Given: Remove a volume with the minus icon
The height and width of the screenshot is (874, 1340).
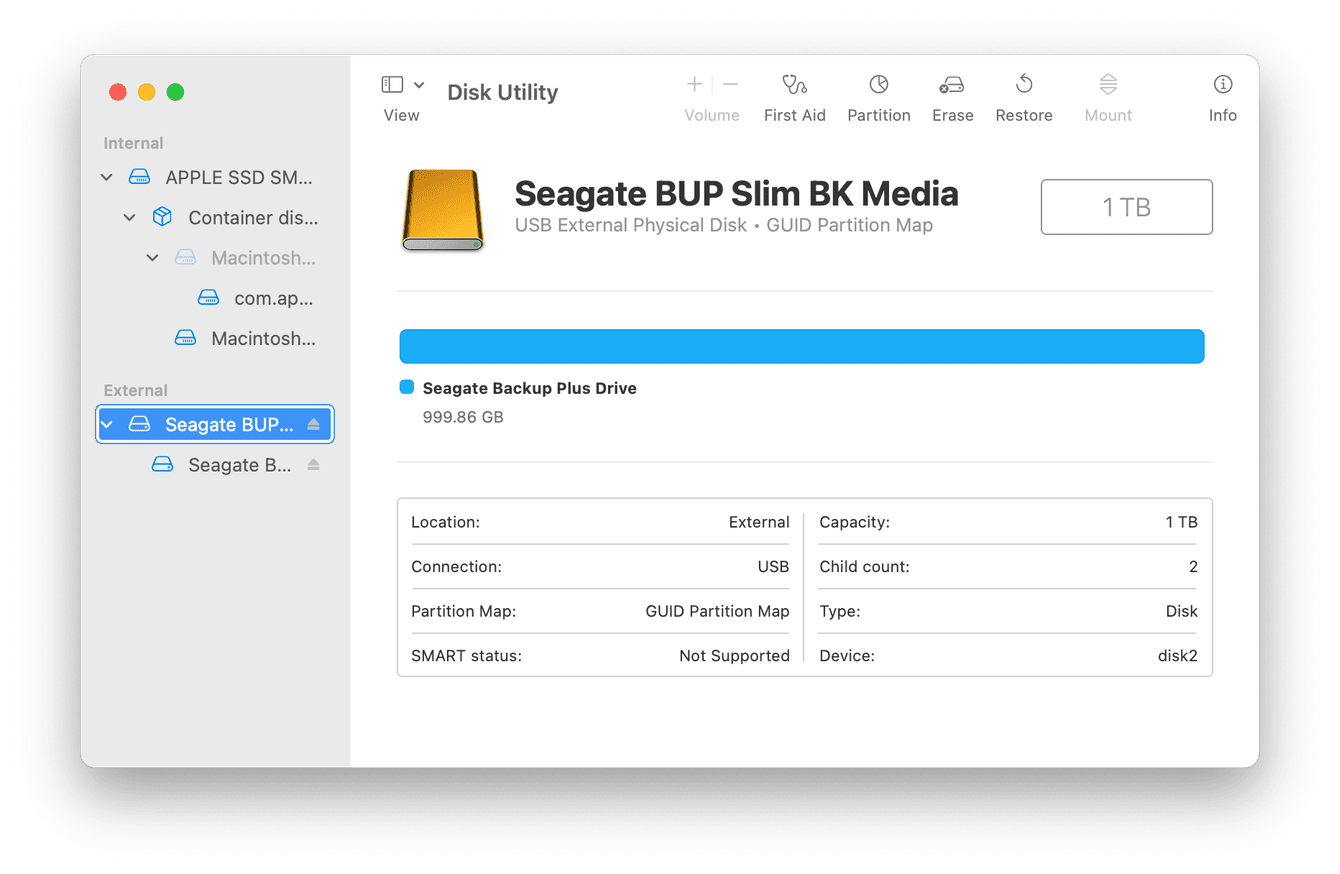Looking at the screenshot, I should [x=731, y=84].
